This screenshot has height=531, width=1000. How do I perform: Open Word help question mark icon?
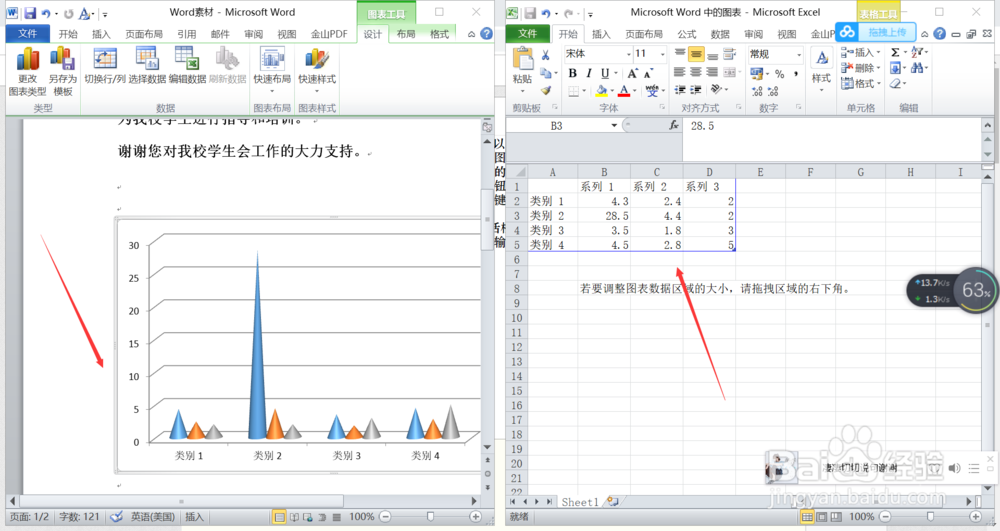click(487, 34)
